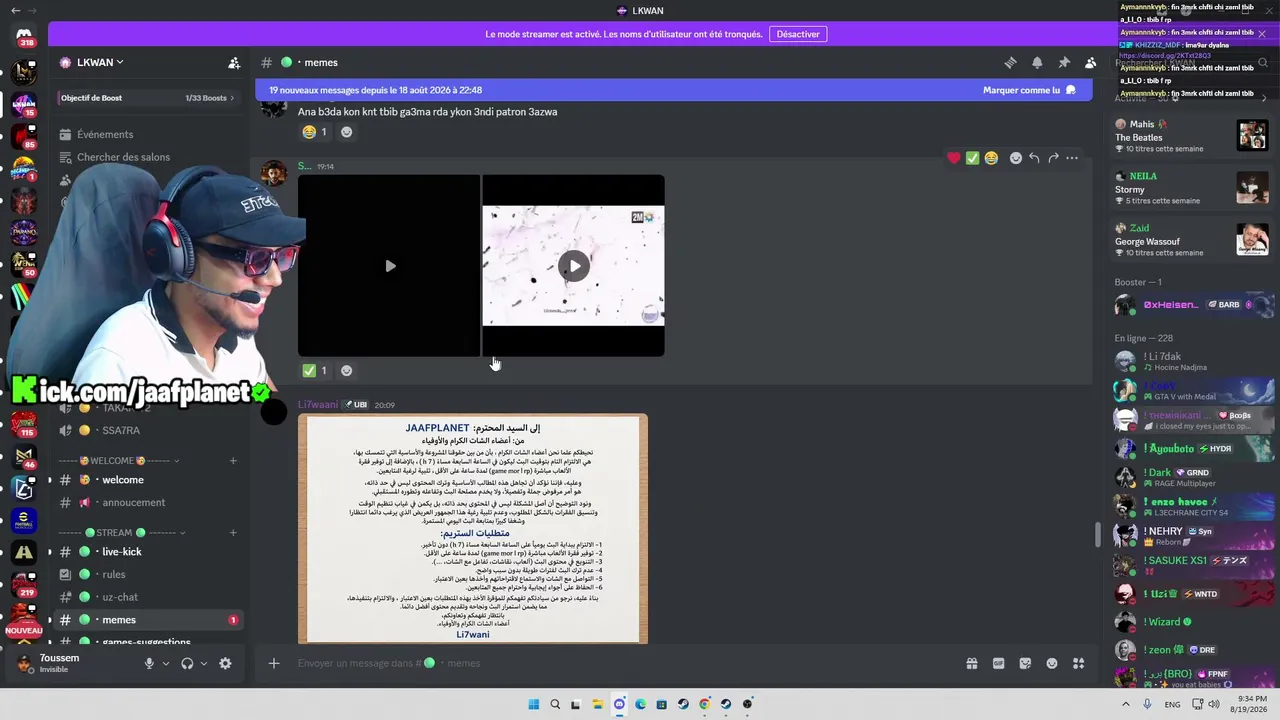1280x720 pixels.
Task: Open the sticker picker
Action: tap(1025, 663)
